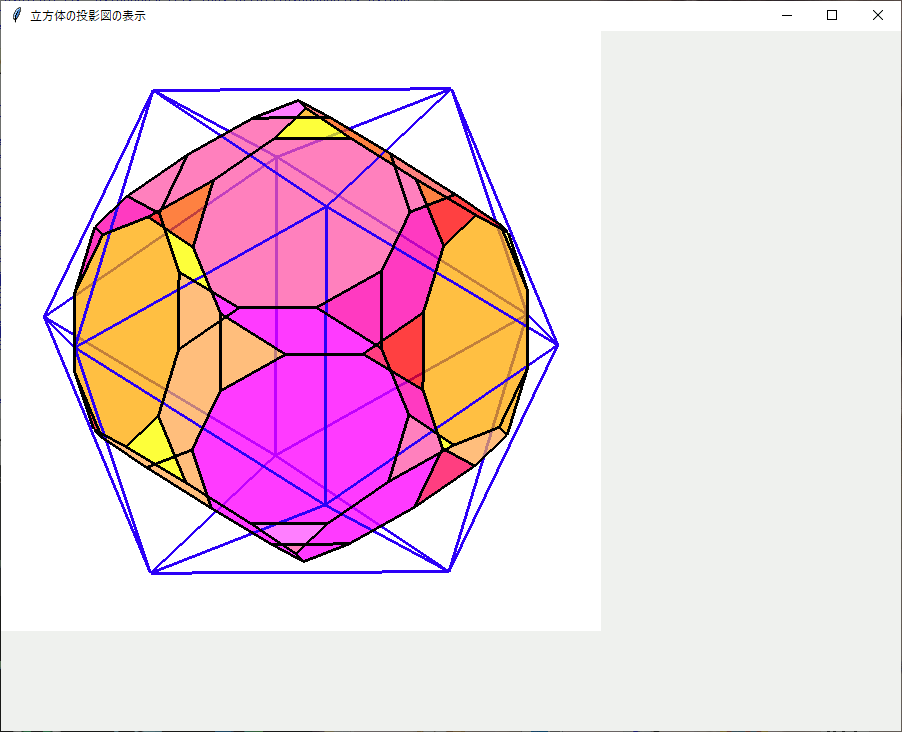Maximize the 立方体の投影図の表示 window
The image size is (902, 732).
[832, 16]
